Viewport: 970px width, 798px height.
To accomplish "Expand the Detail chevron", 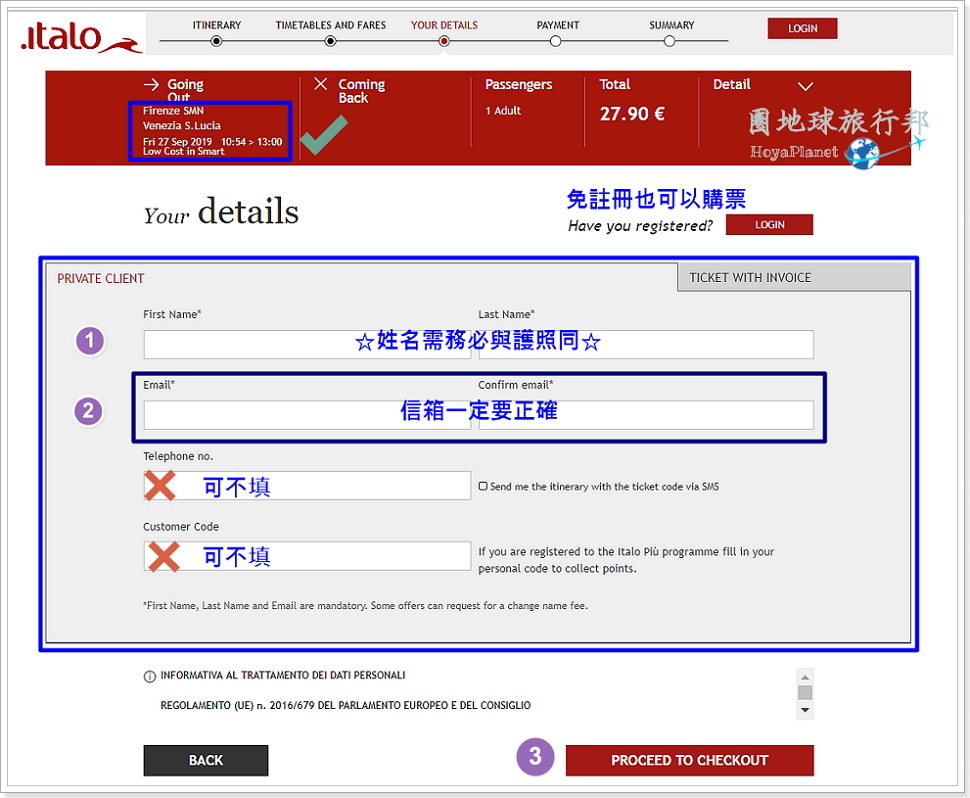I will pos(805,86).
